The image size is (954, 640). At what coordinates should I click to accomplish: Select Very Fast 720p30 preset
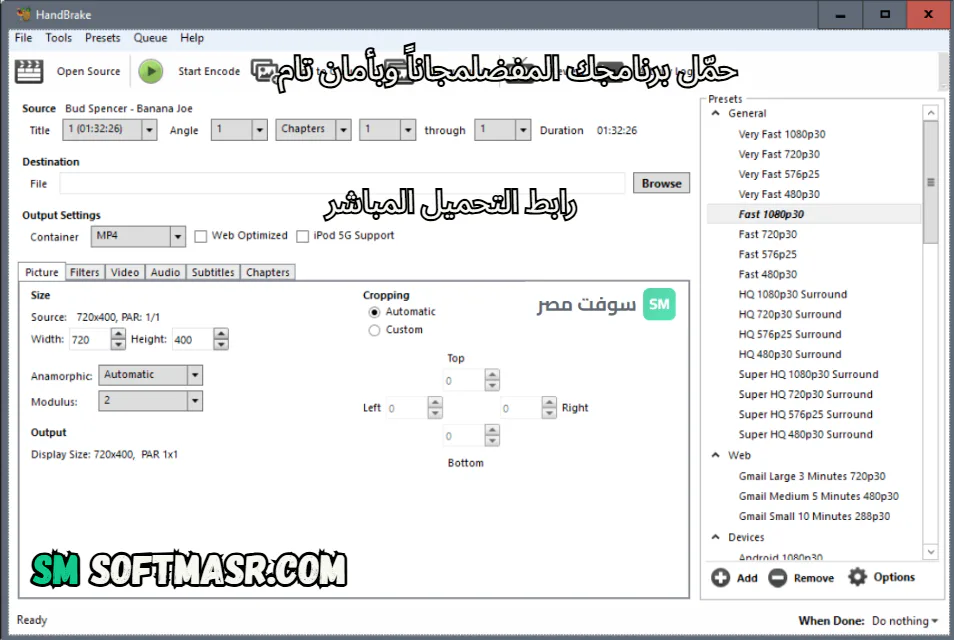(x=779, y=155)
